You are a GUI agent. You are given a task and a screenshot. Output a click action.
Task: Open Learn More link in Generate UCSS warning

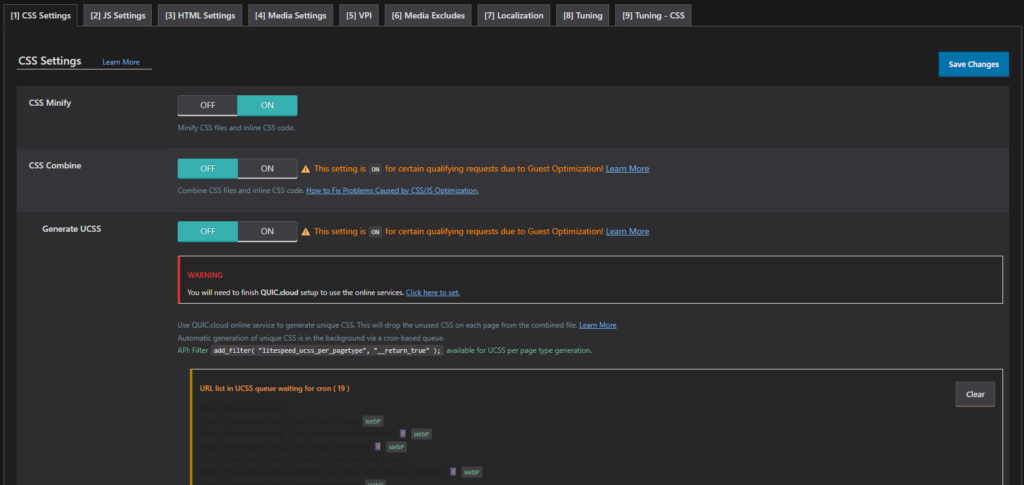point(627,231)
